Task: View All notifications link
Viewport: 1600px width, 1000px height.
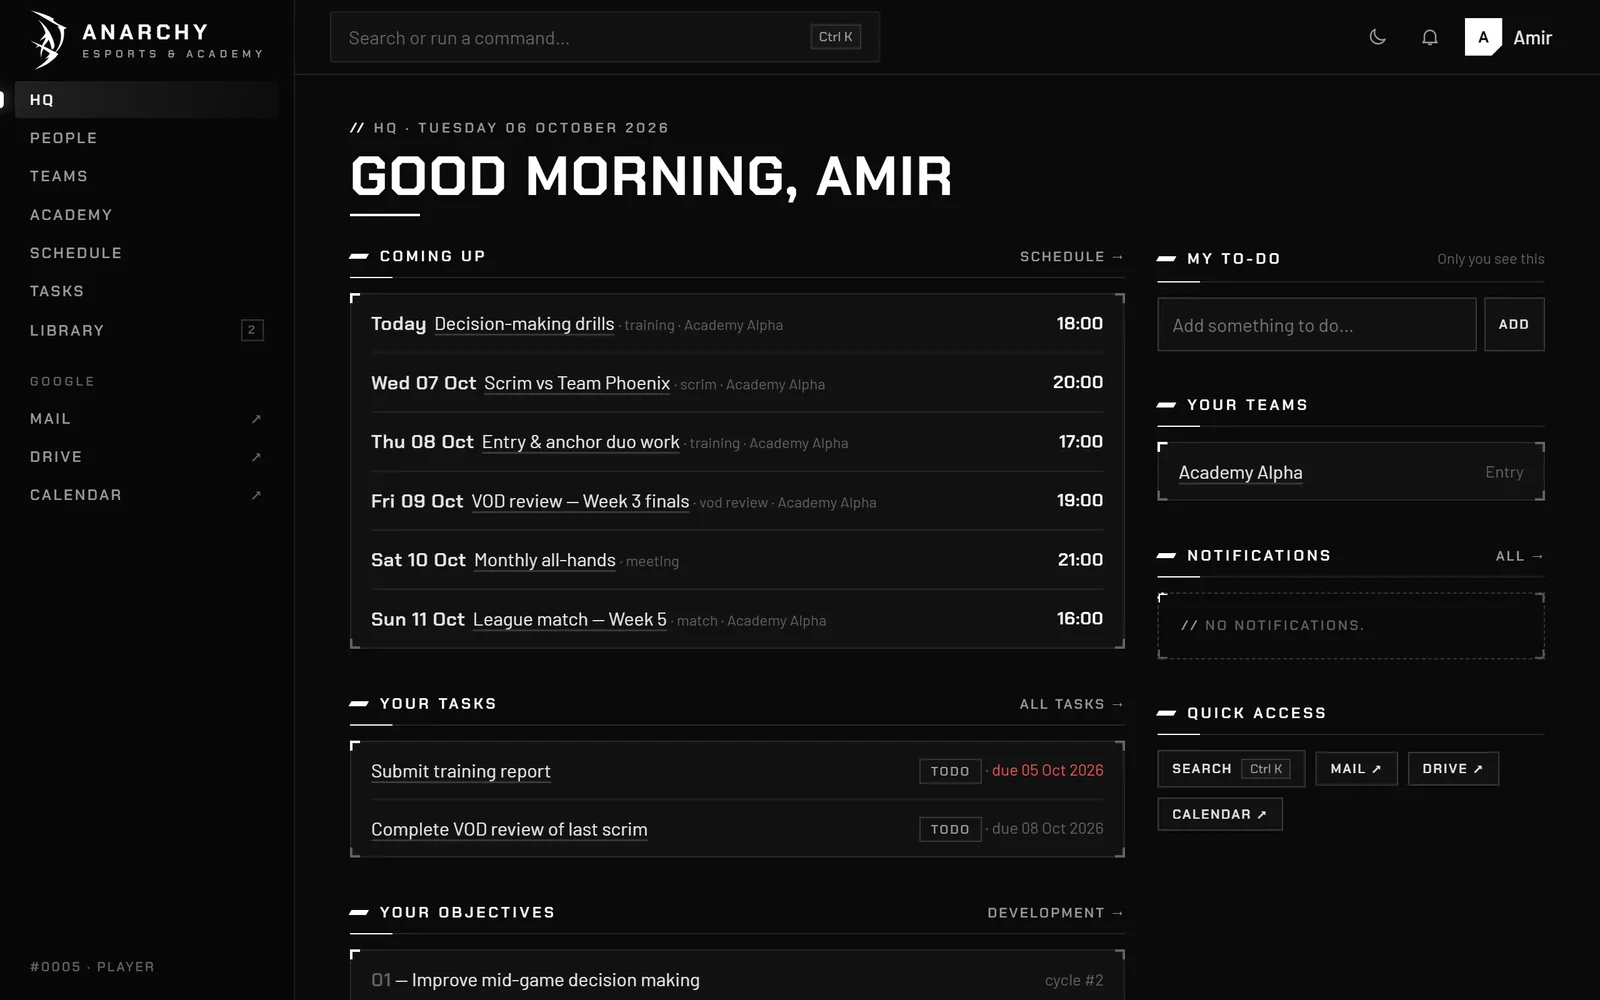Action: click(x=1520, y=556)
